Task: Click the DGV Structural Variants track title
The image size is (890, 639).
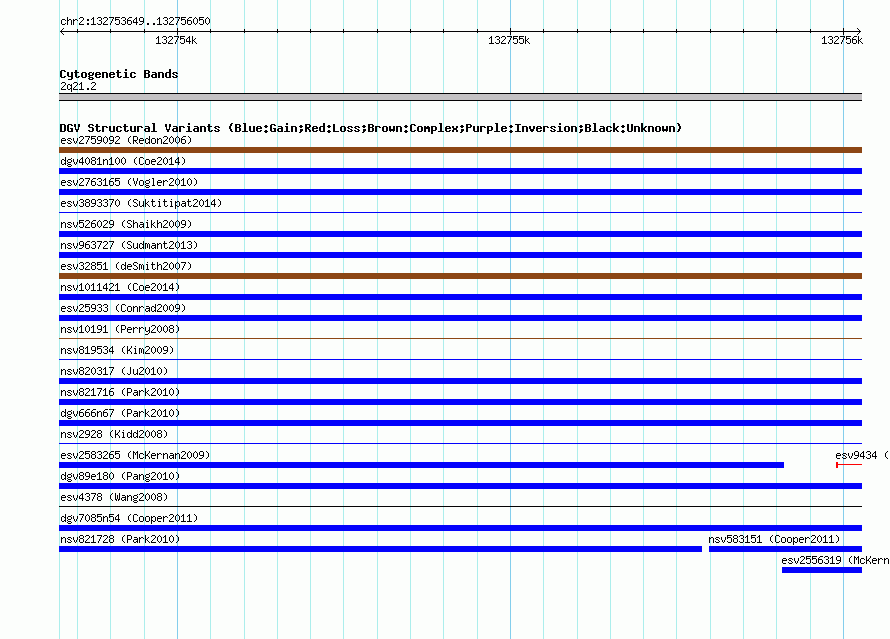Action: (x=371, y=128)
